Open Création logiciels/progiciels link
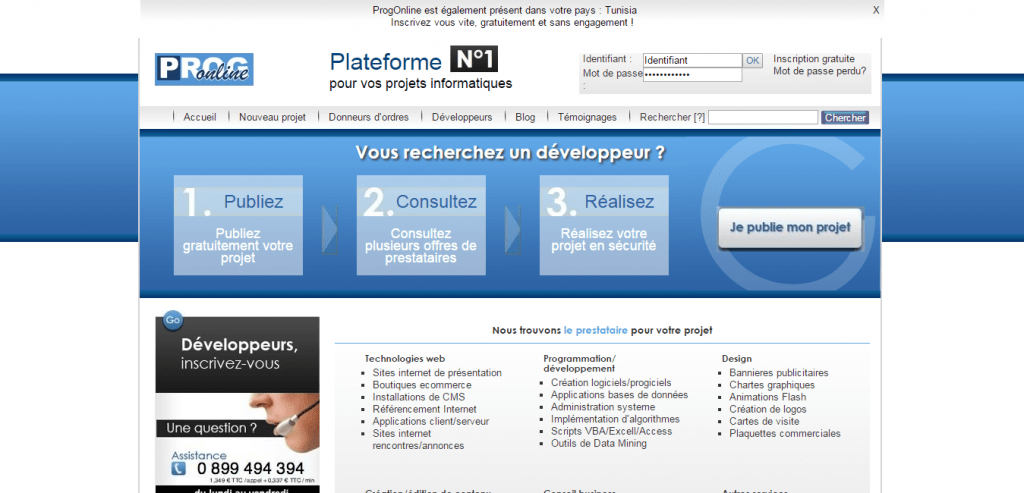Viewport: 1024px width, 493px height. [611, 383]
